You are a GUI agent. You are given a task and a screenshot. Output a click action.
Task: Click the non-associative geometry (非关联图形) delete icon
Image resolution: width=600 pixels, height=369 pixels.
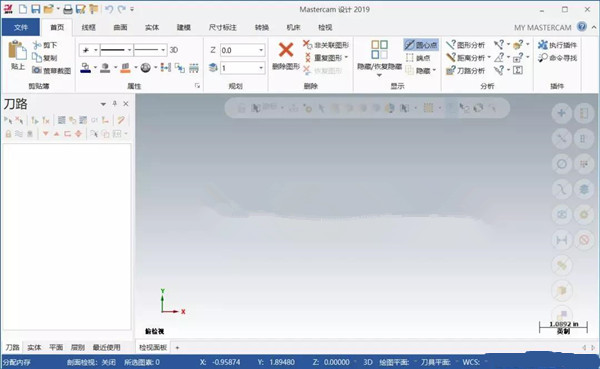click(x=307, y=45)
